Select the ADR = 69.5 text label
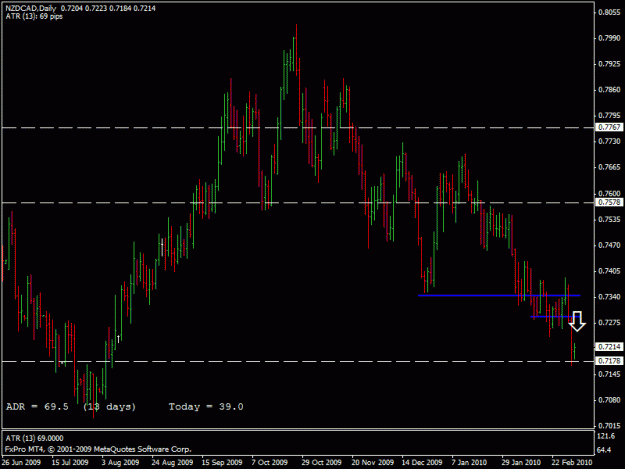The width and height of the screenshot is (625, 469). coord(37,407)
